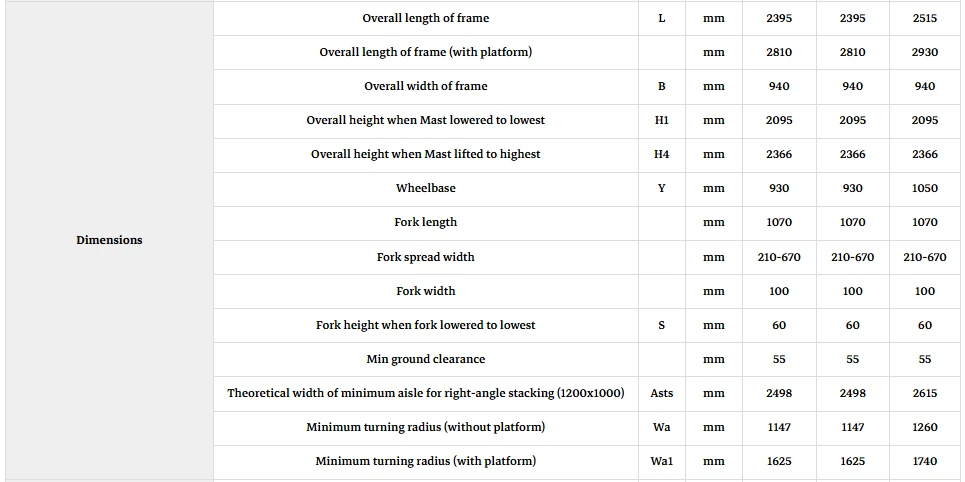Image resolution: width=965 pixels, height=482 pixels.
Task: Click the 2615 aisle width value
Action: point(925,393)
